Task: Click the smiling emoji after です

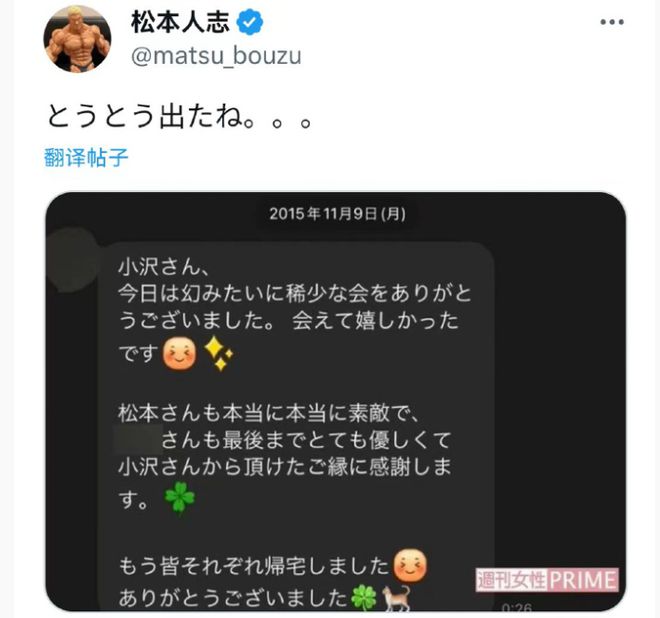Action: pyautogui.click(x=180, y=354)
